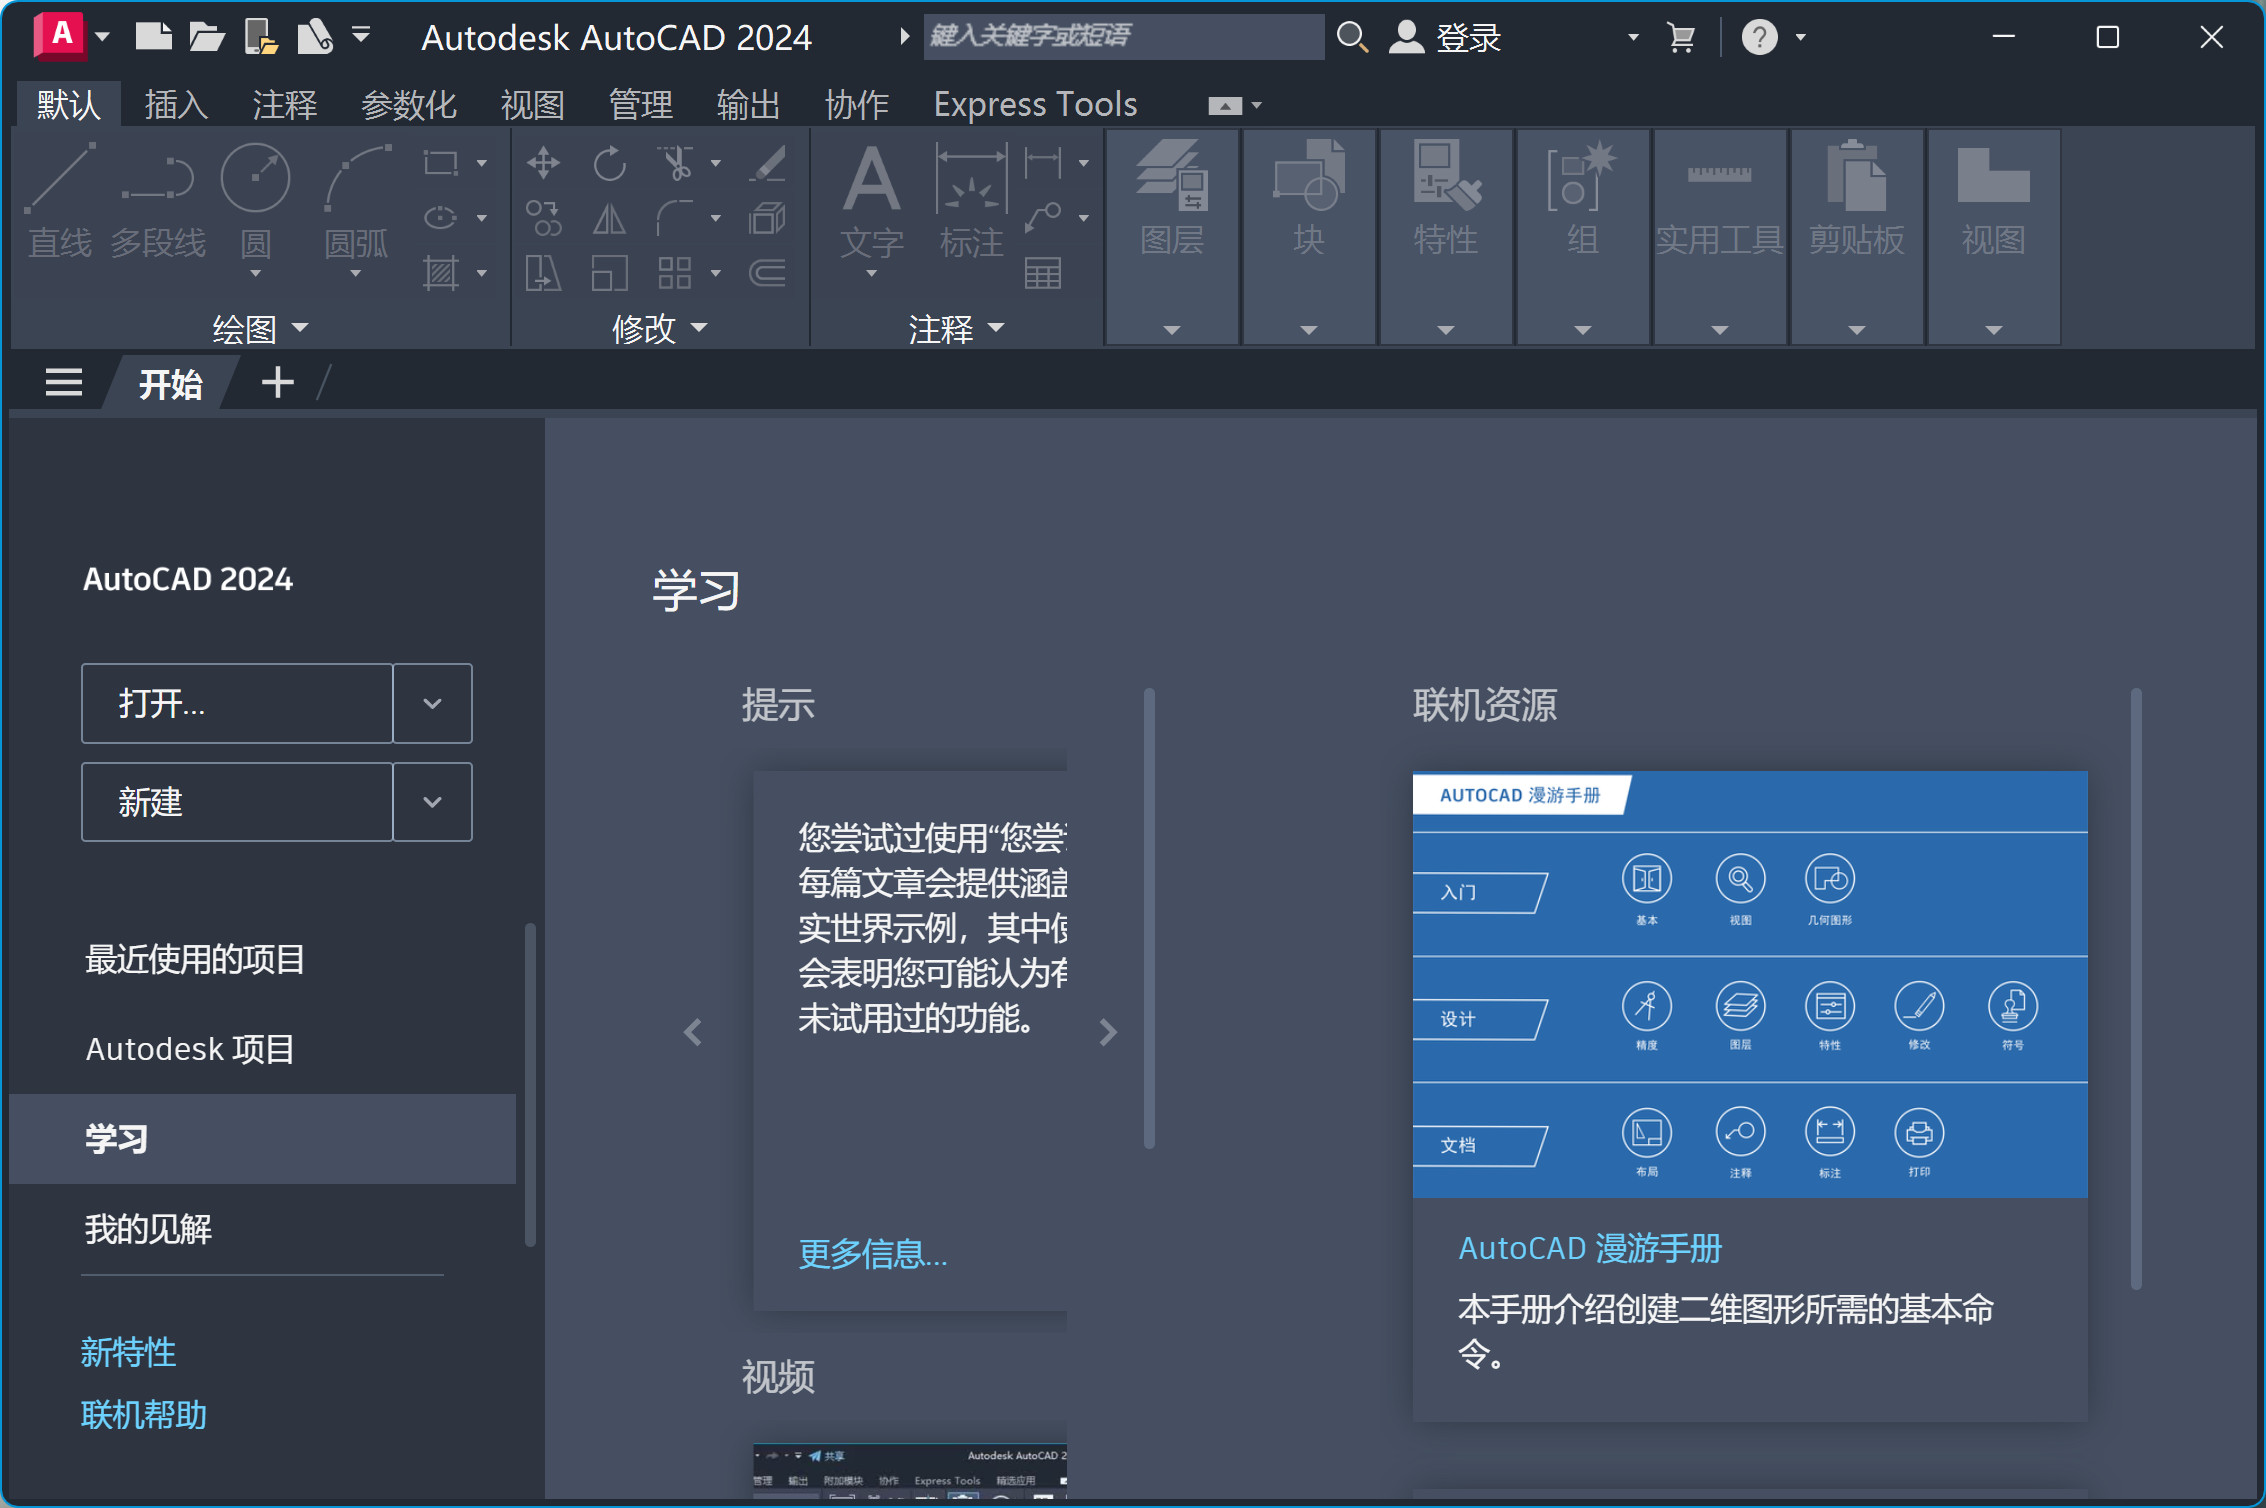Click the help question mark icon
2266x1508 pixels.
[1759, 37]
